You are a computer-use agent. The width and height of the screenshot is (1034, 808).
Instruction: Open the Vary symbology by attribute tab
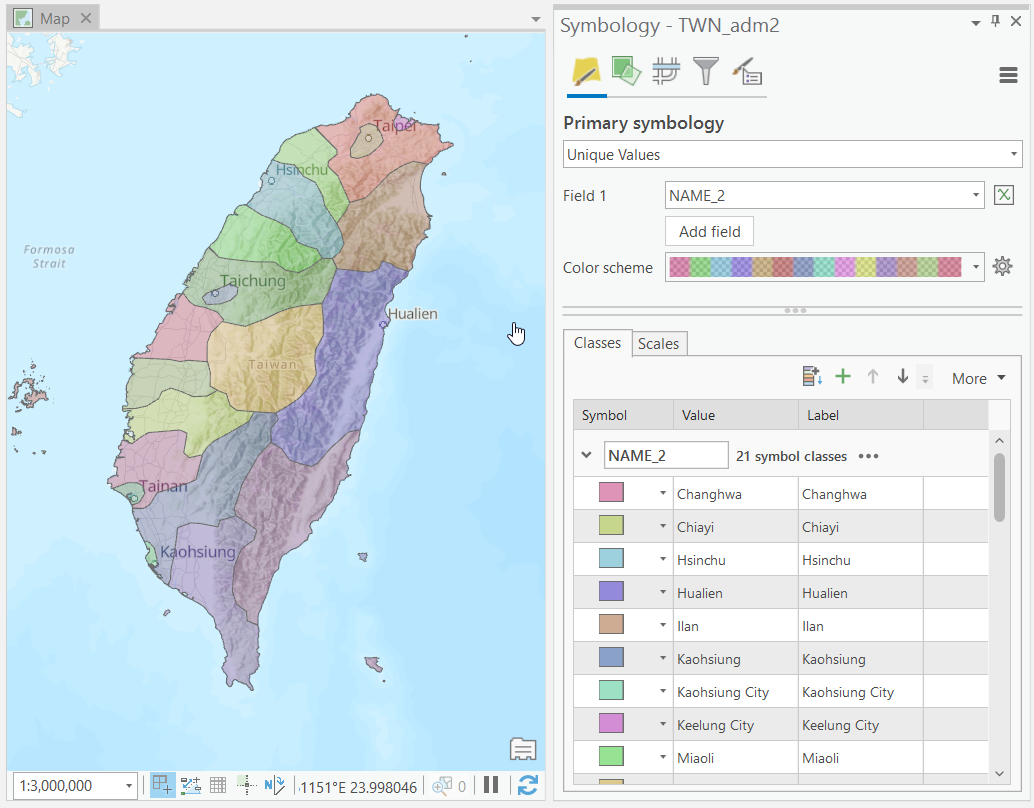[x=626, y=72]
